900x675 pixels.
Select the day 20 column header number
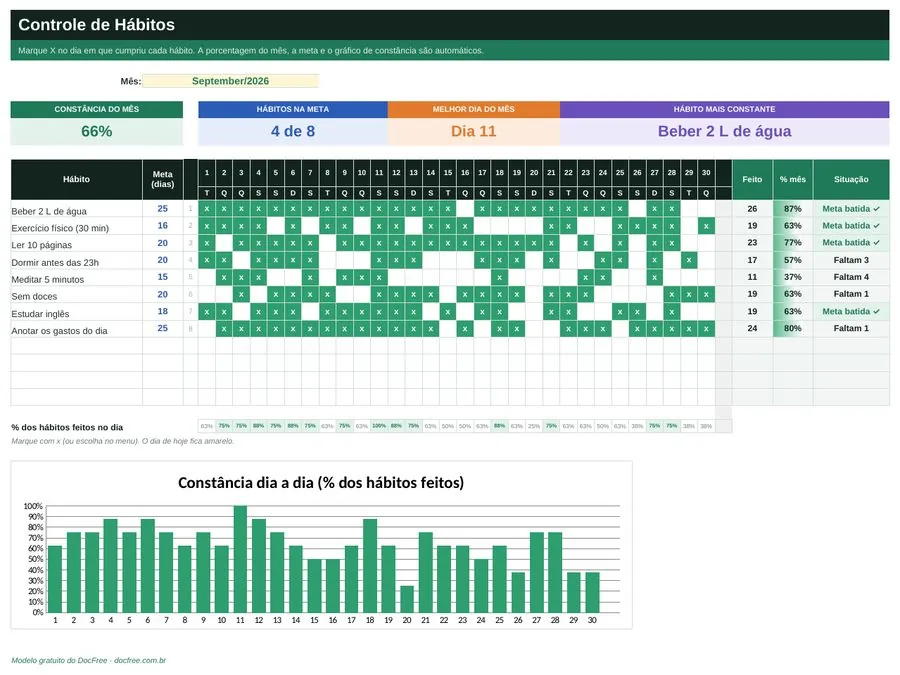click(534, 172)
